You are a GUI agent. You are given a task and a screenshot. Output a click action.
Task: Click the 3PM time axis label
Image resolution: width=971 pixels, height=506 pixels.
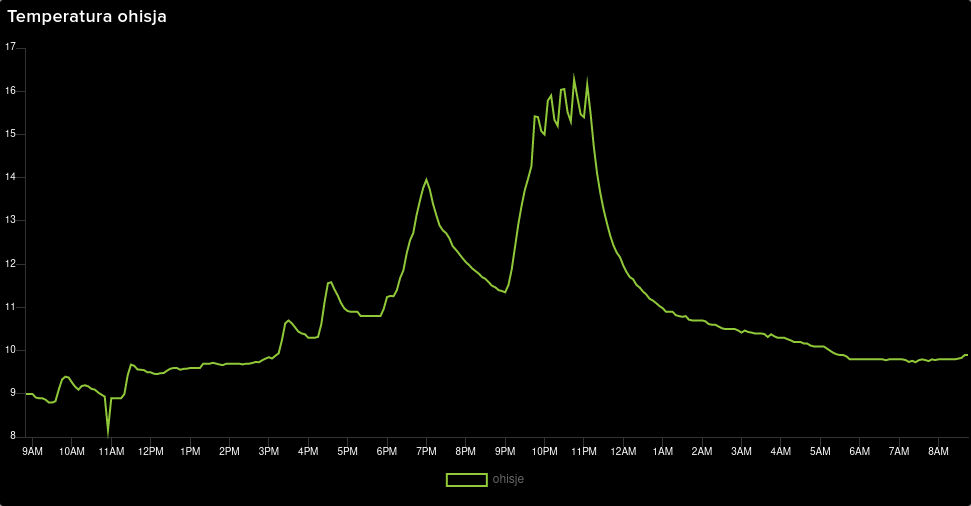(x=268, y=452)
